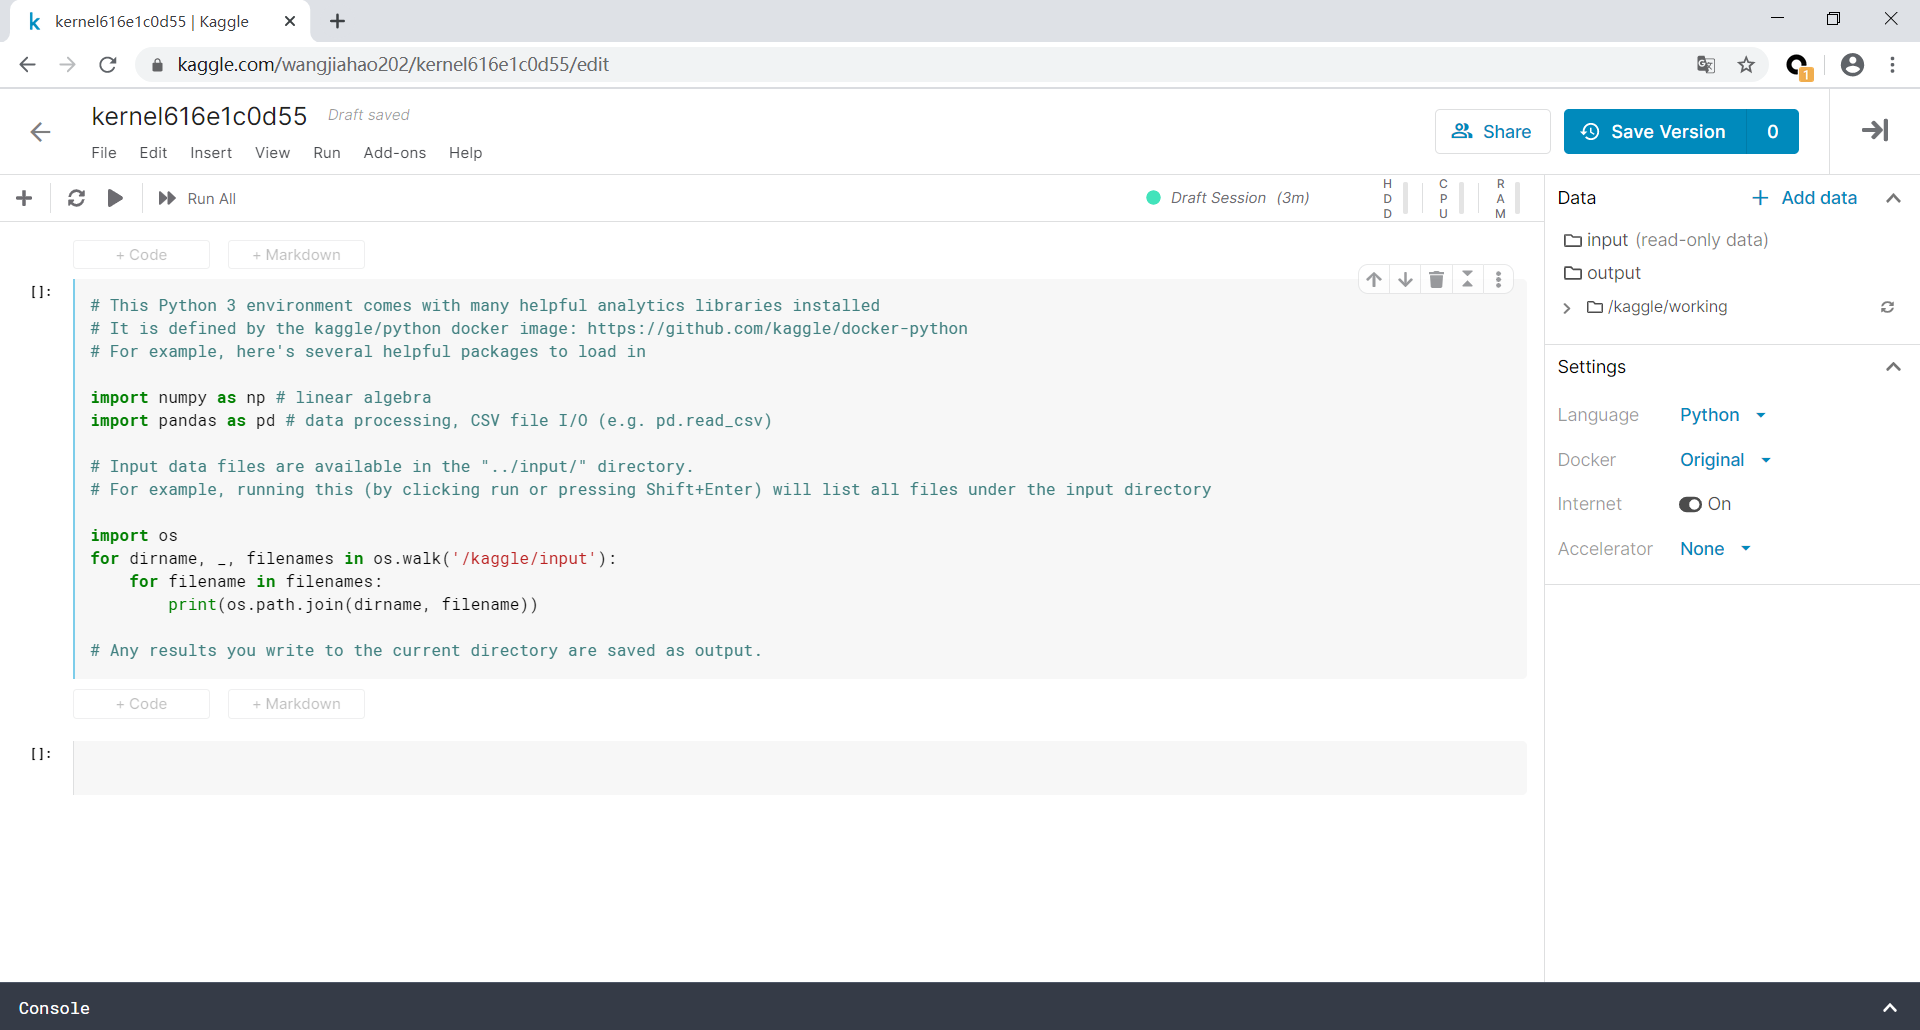Viewport: 1920px width, 1030px height.
Task: Click the notebook title kernel616e1c0d55
Action: 199,116
